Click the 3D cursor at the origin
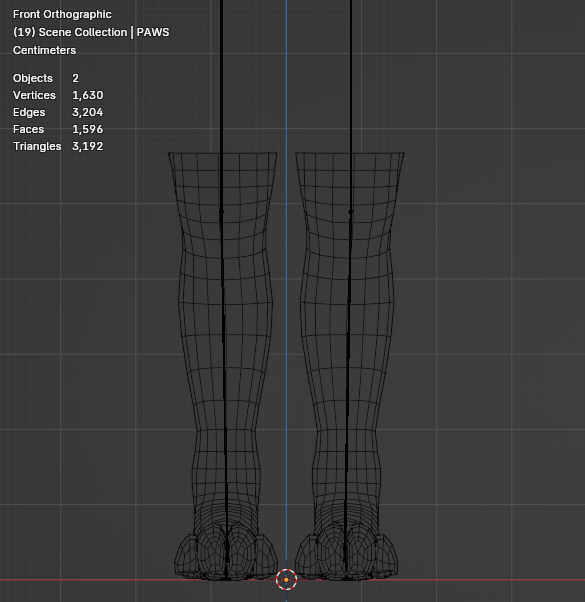 click(x=286, y=579)
